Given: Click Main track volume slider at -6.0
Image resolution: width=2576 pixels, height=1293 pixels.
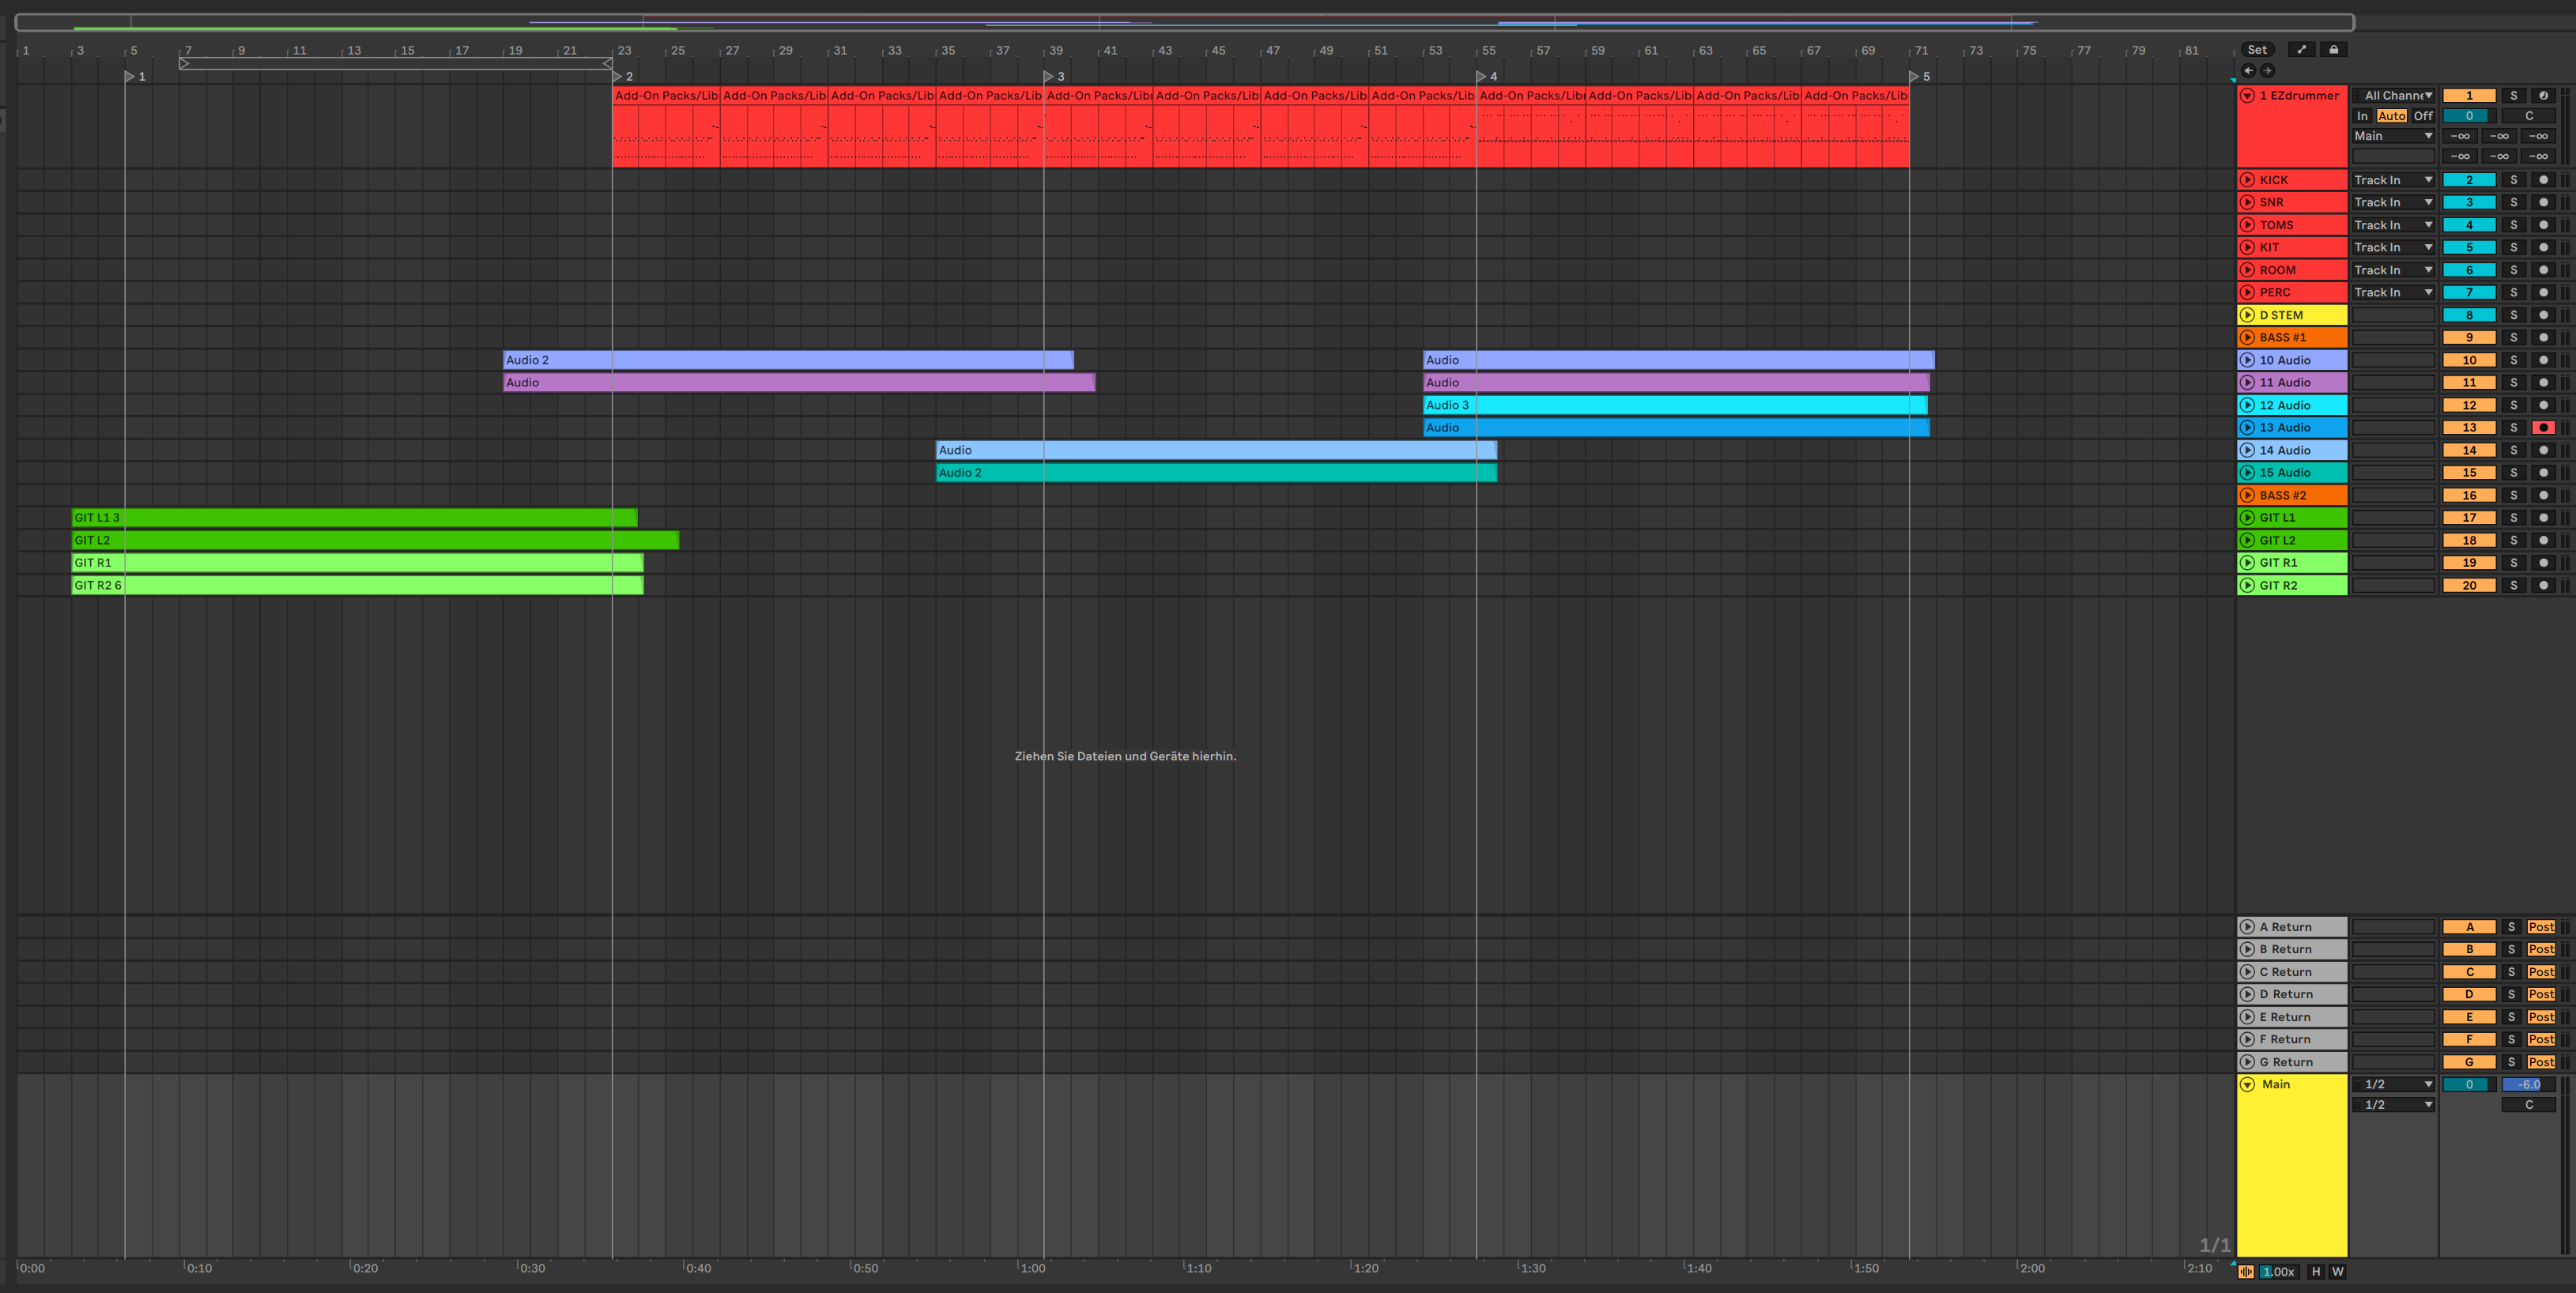Looking at the screenshot, I should pos(2528,1085).
